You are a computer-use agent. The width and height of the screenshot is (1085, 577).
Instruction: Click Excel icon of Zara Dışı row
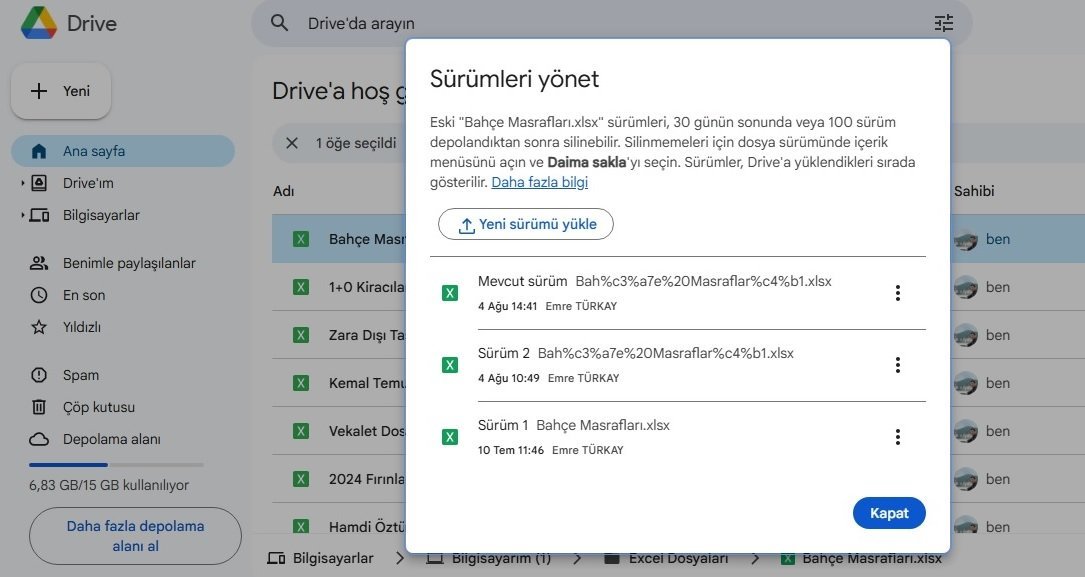[301, 336]
